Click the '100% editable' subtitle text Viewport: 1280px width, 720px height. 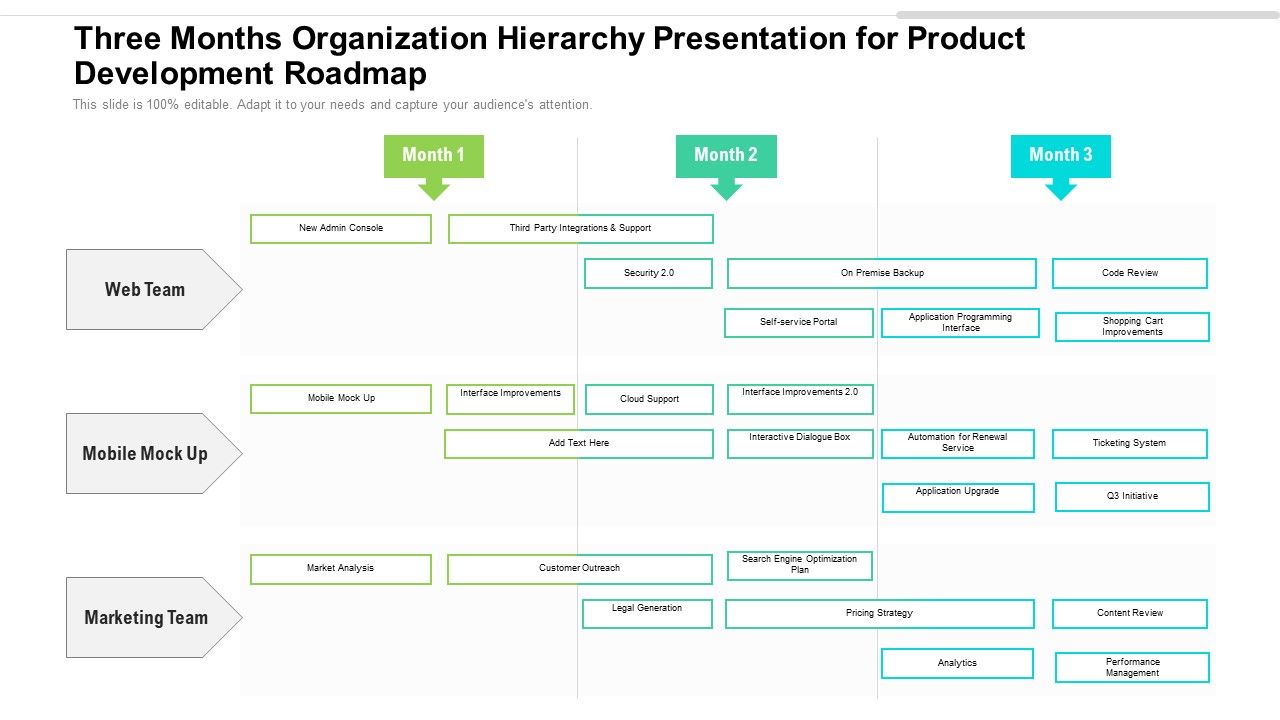(x=333, y=105)
